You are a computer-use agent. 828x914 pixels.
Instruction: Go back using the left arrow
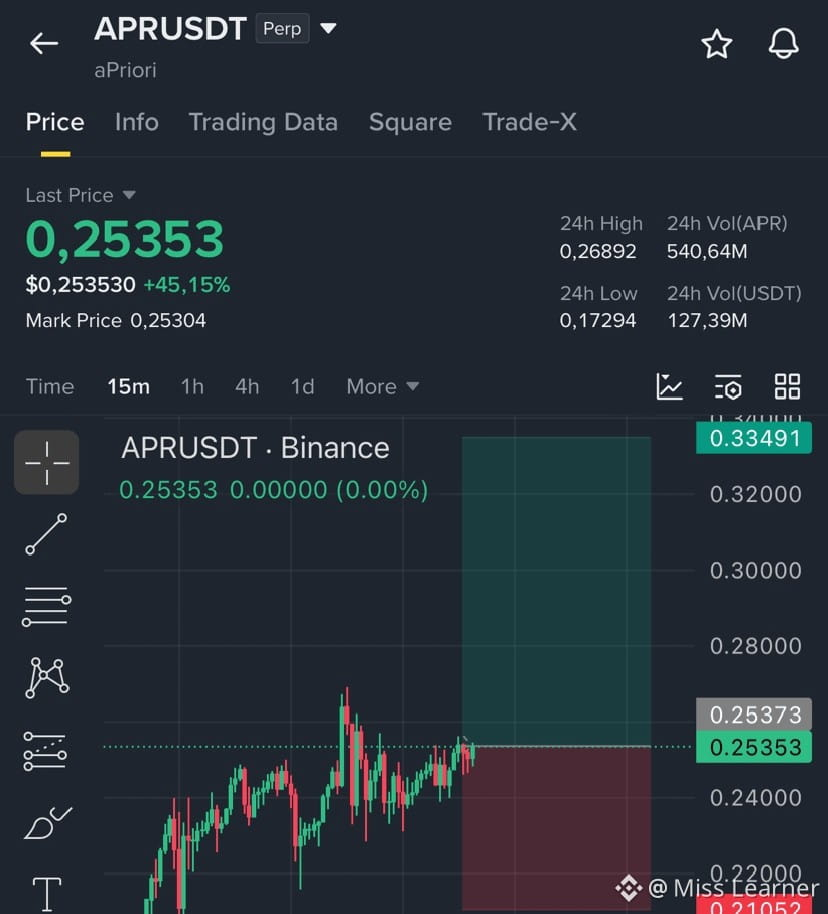pyautogui.click(x=44, y=44)
